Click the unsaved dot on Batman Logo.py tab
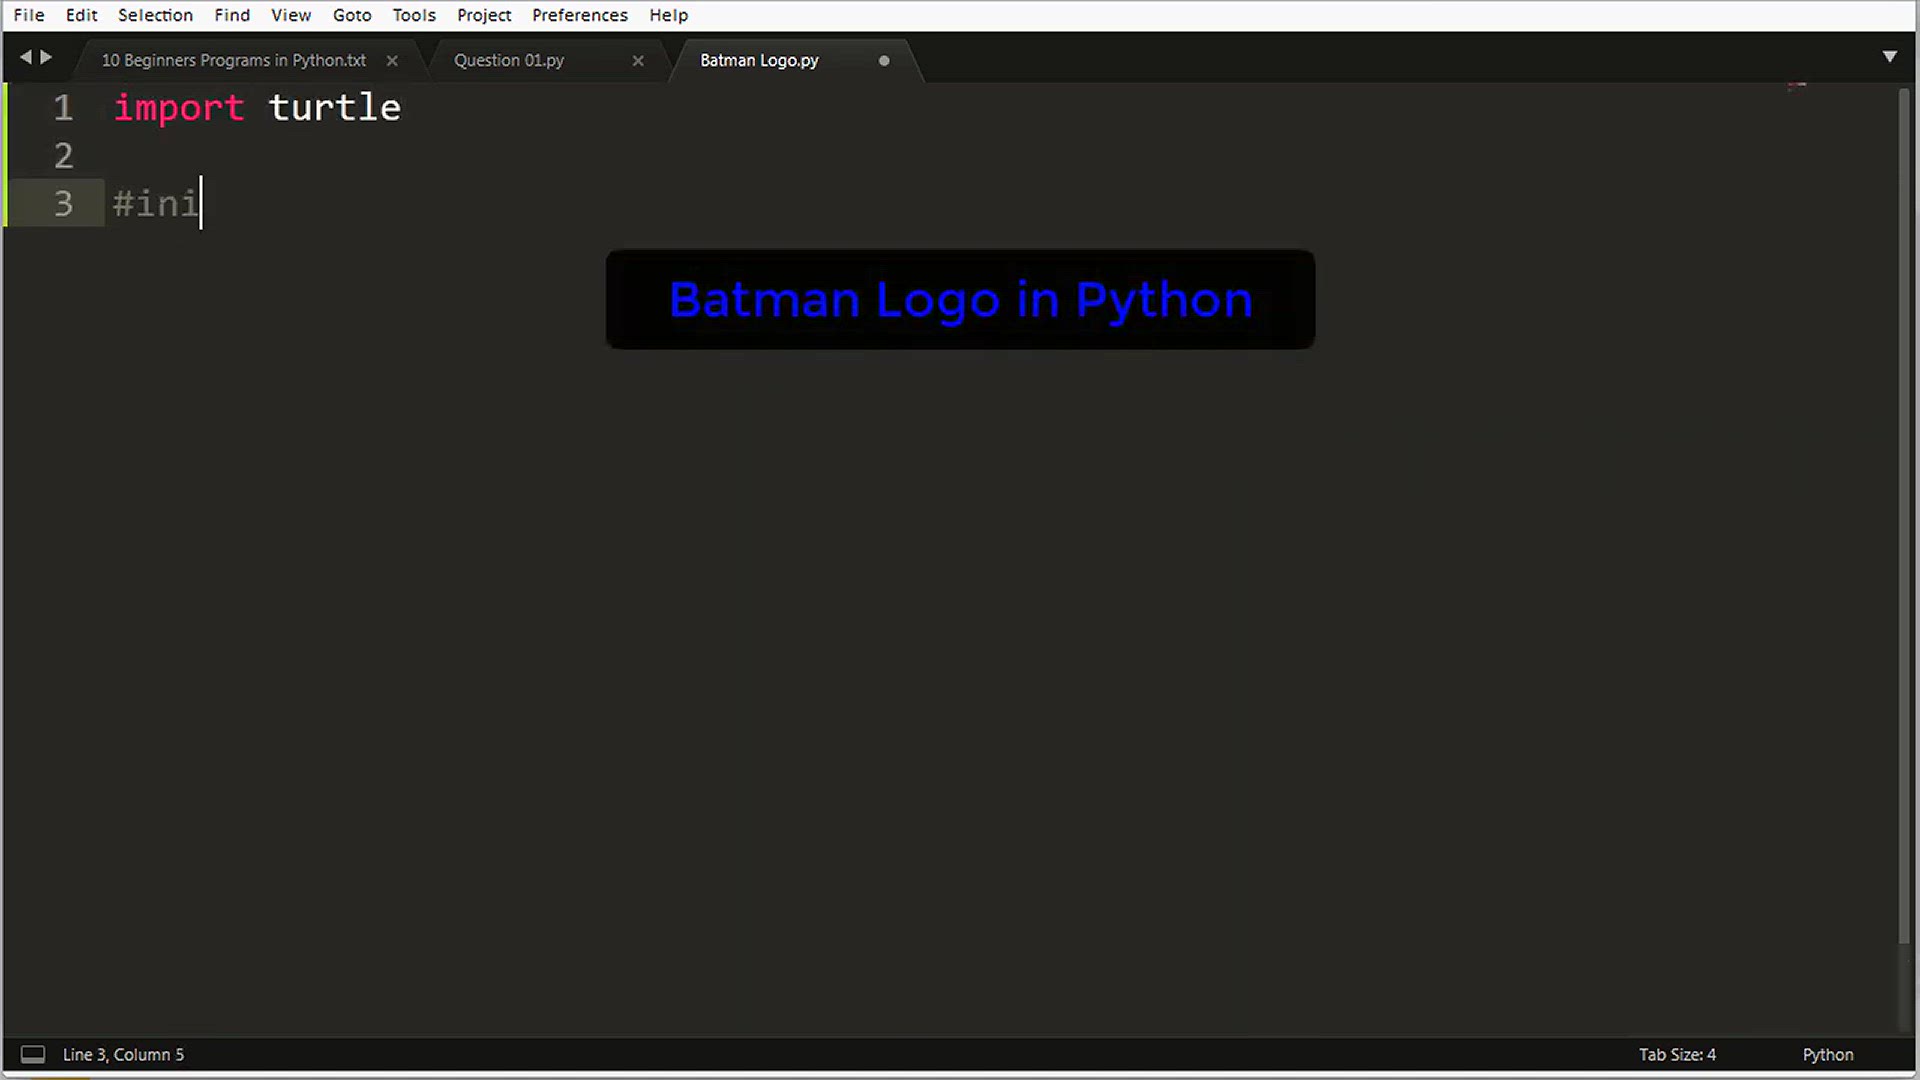The height and width of the screenshot is (1080, 1920). pyautogui.click(x=884, y=61)
